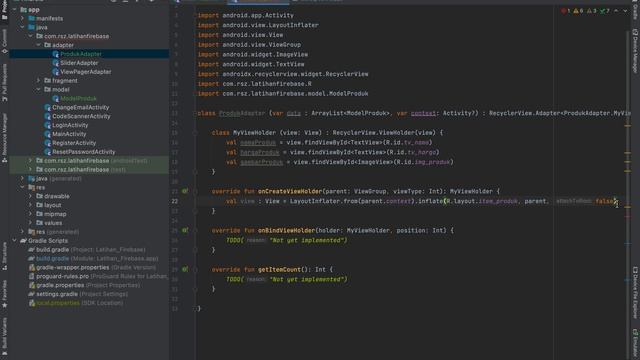This screenshot has width=640, height=360.
Task: Open the Commit tool window
Action: coord(4,42)
